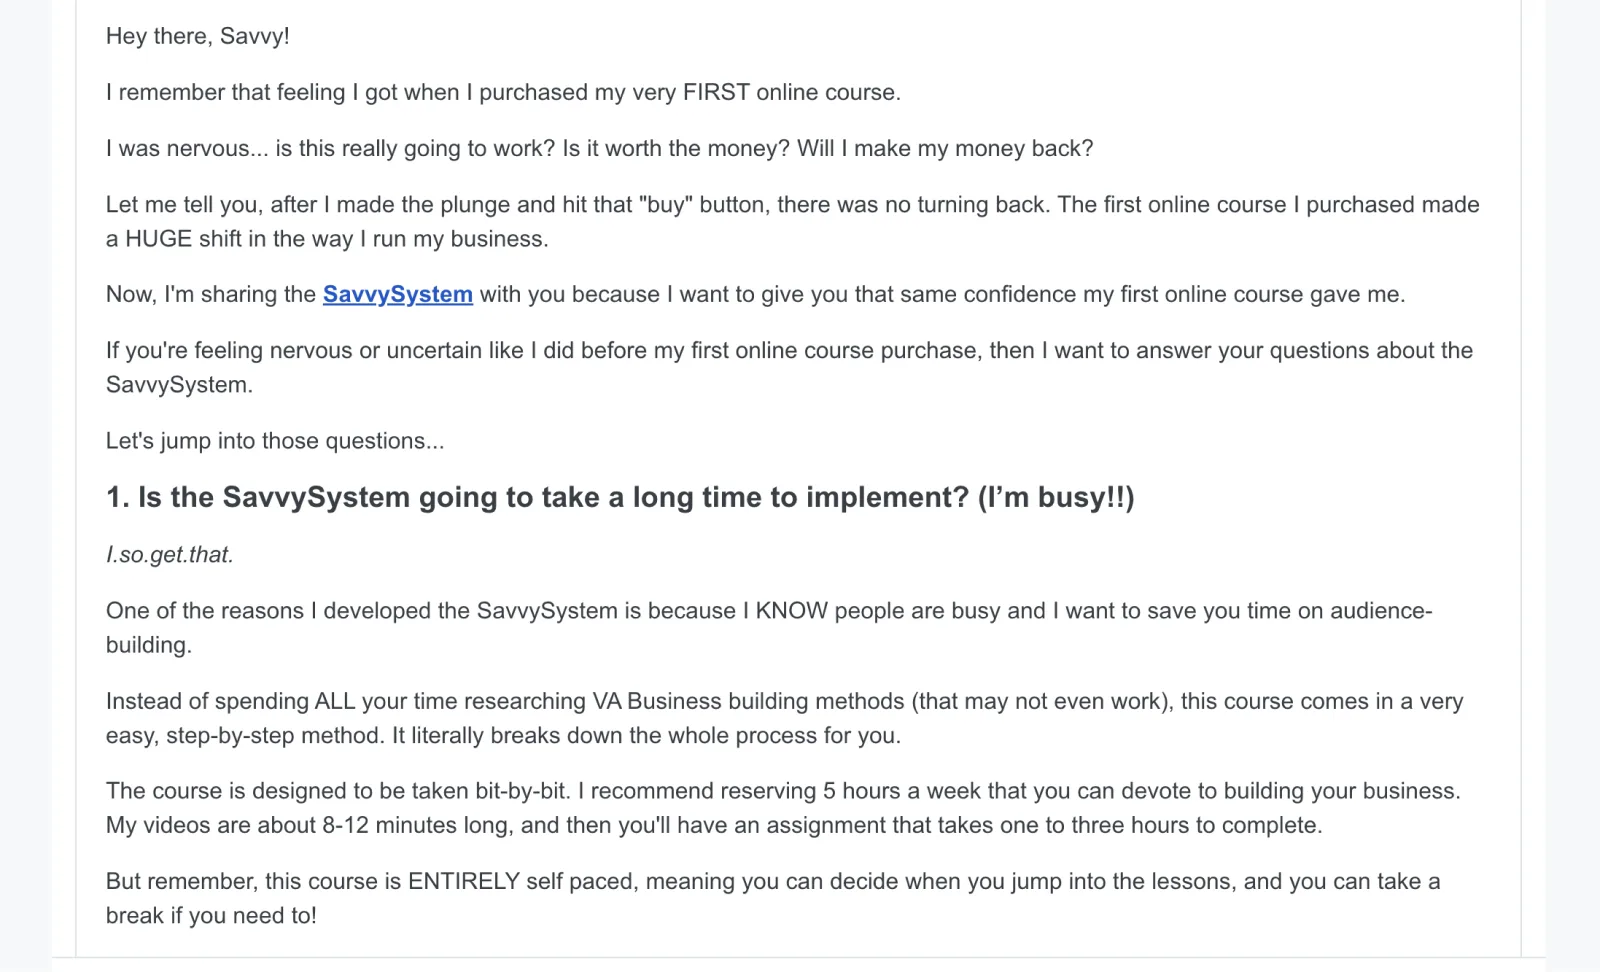Click the sentence about the very FIRST online course

503,93
